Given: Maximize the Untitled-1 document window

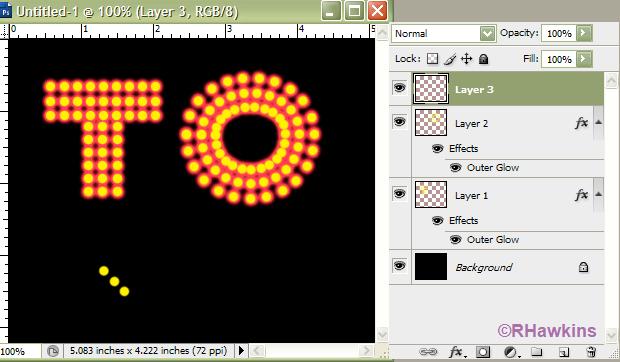Looking at the screenshot, I should [x=354, y=11].
